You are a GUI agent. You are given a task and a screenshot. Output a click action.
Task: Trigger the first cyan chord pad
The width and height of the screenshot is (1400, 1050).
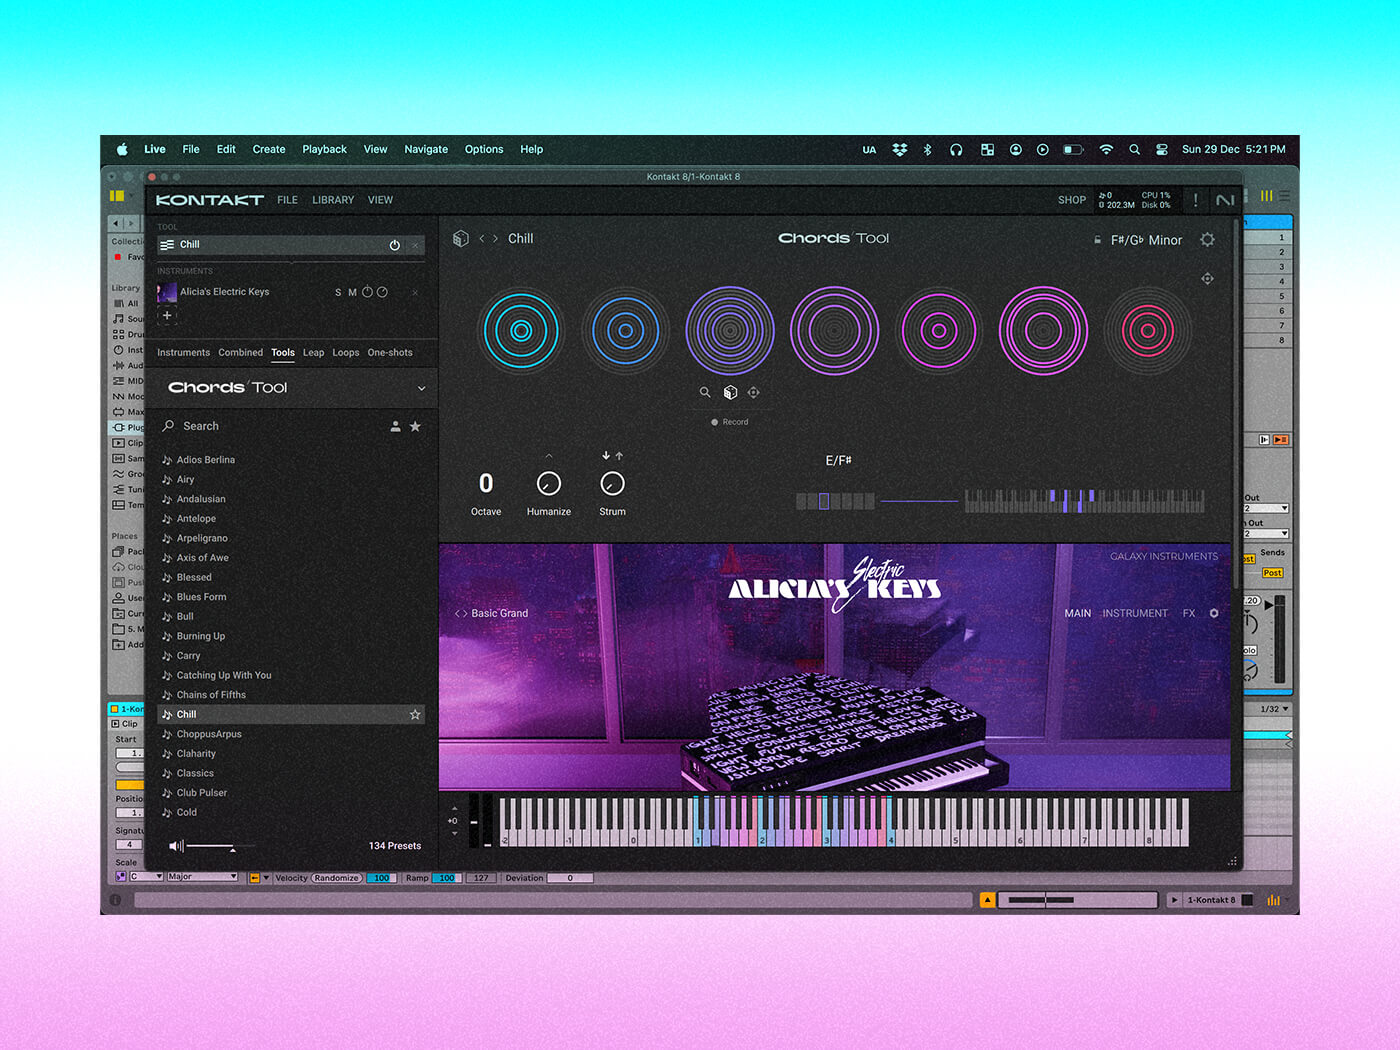click(520, 330)
